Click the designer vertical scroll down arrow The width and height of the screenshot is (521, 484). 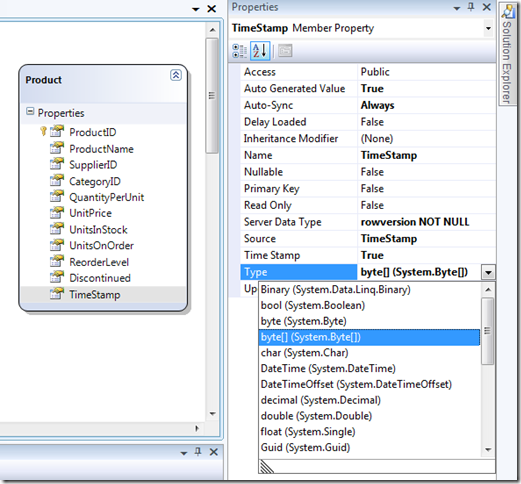[x=212, y=414]
